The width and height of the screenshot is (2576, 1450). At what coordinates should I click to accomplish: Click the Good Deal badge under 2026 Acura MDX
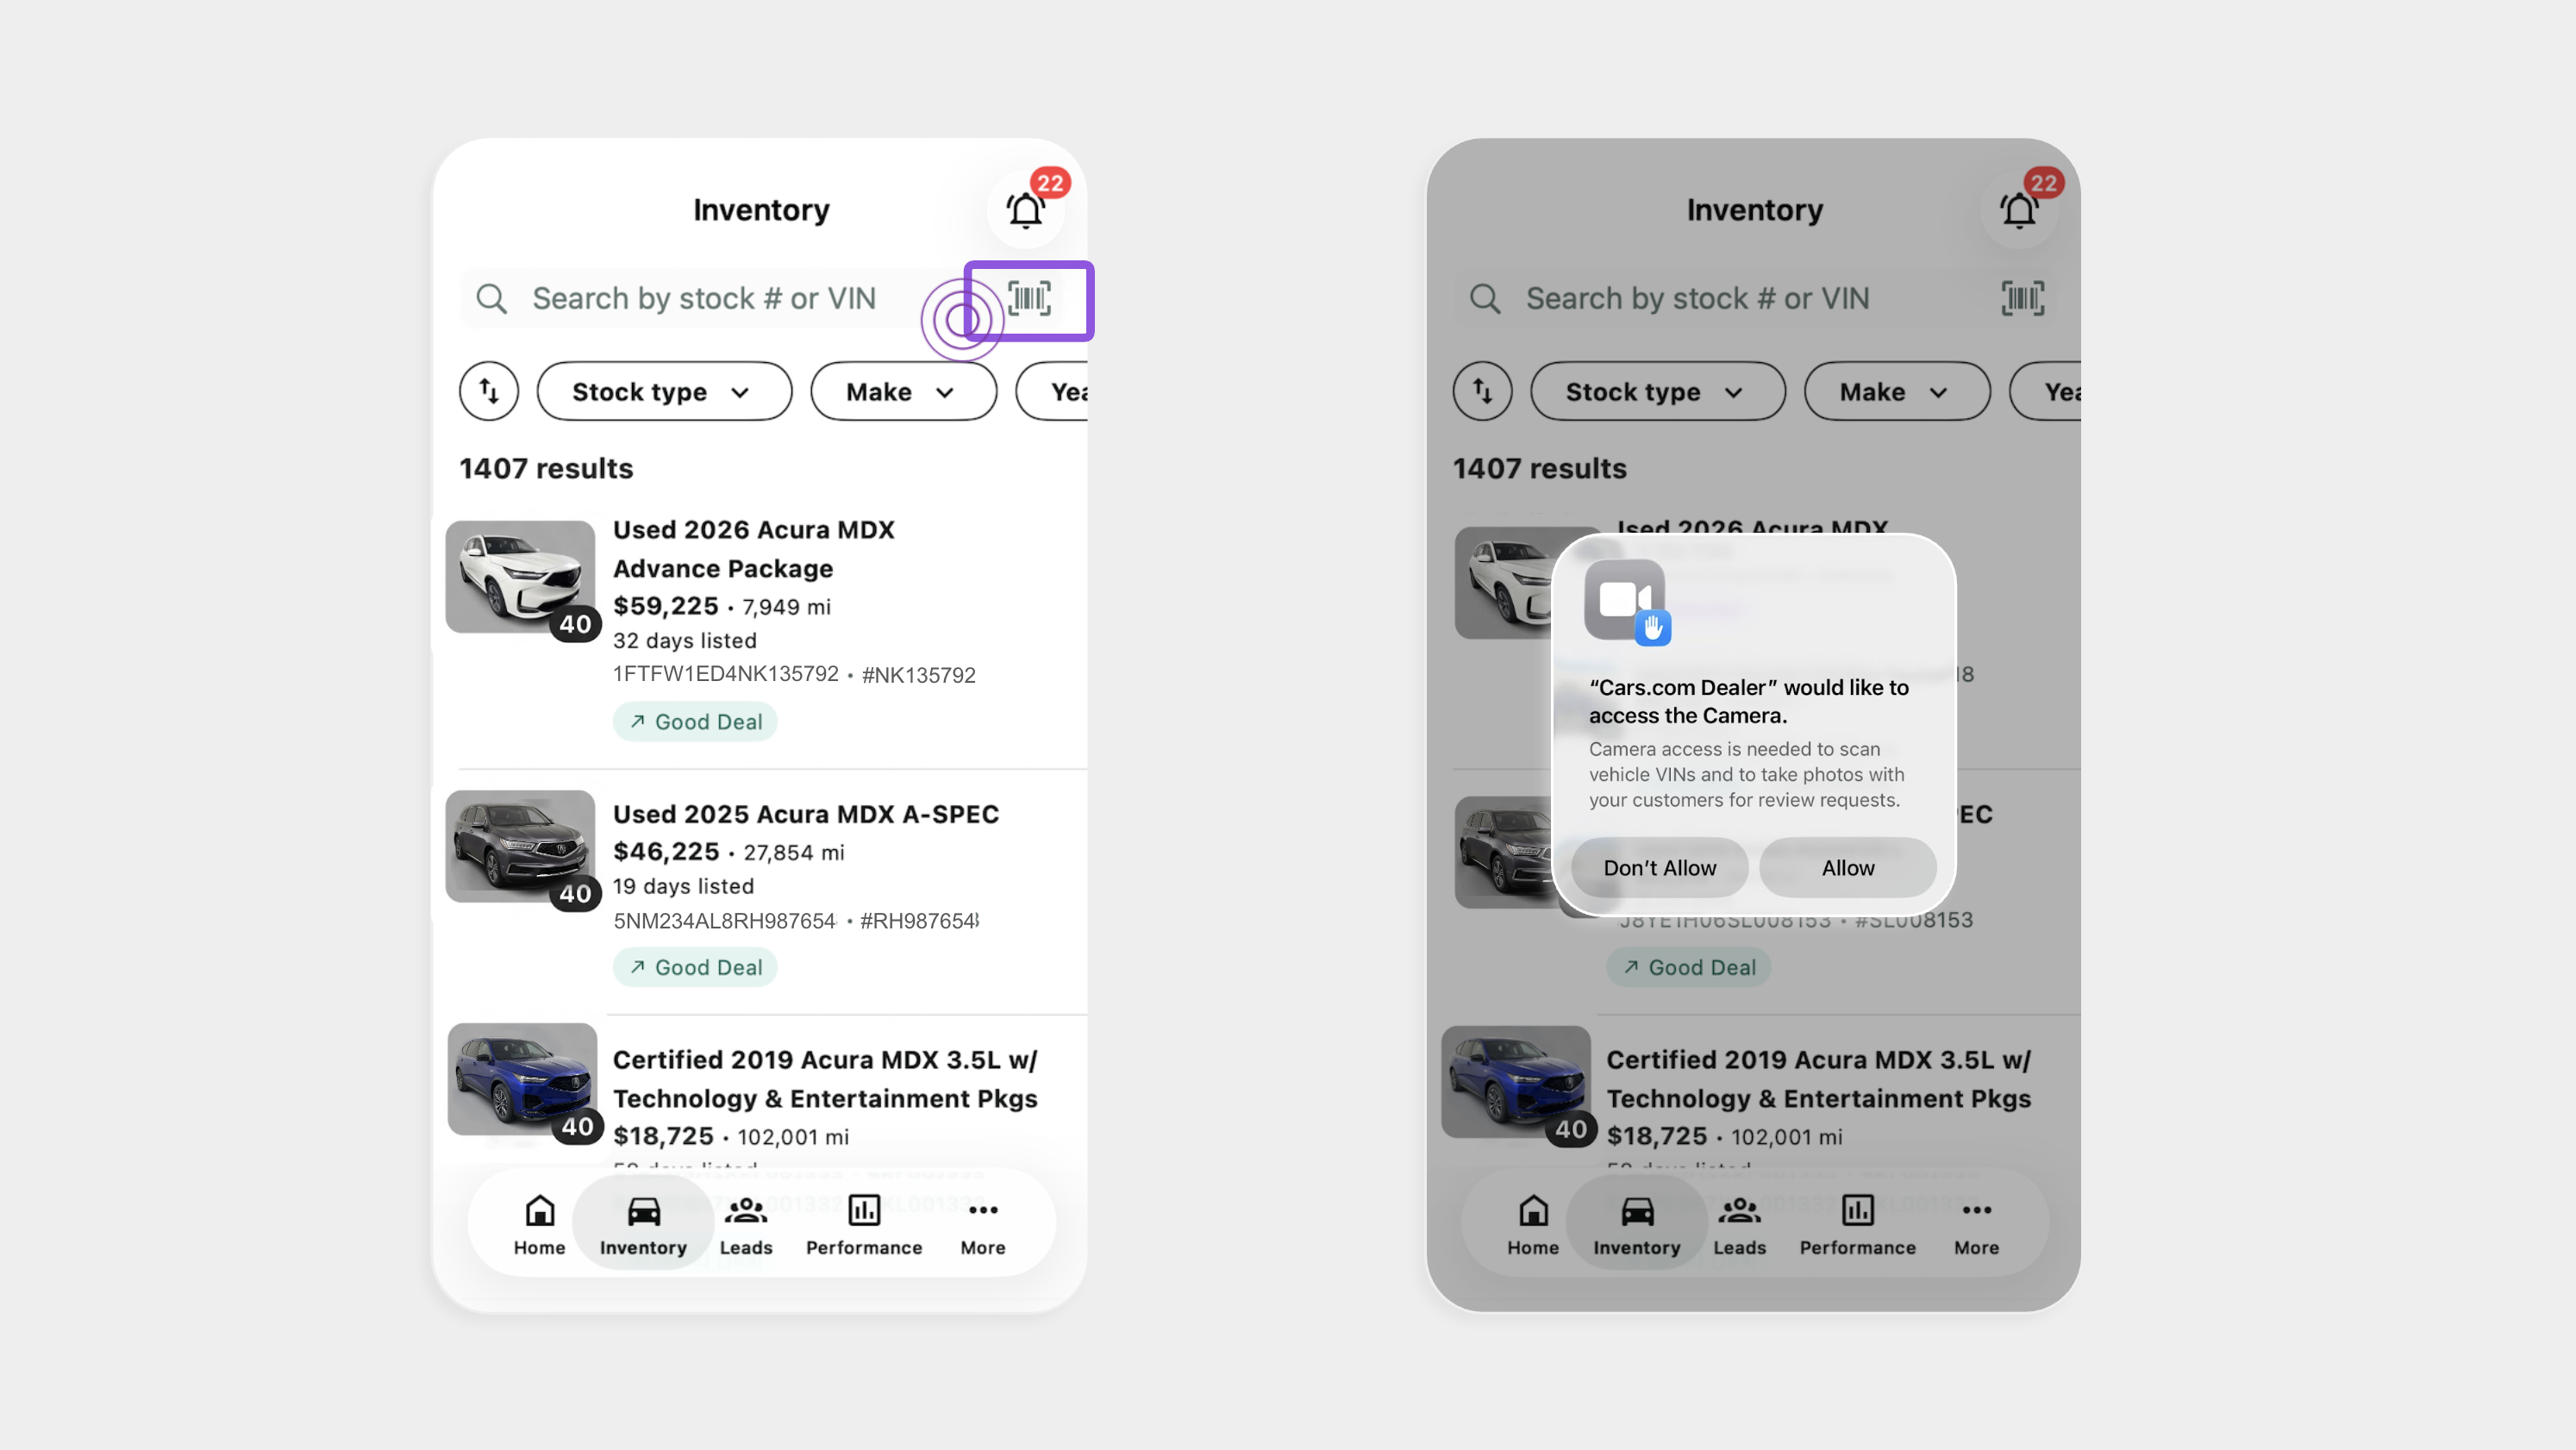coord(695,721)
